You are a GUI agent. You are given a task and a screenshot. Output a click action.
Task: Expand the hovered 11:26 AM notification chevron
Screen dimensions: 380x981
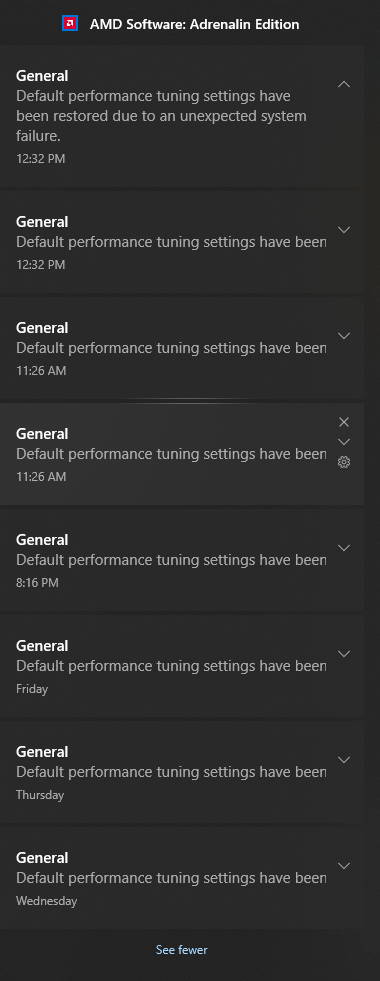[x=344, y=442]
